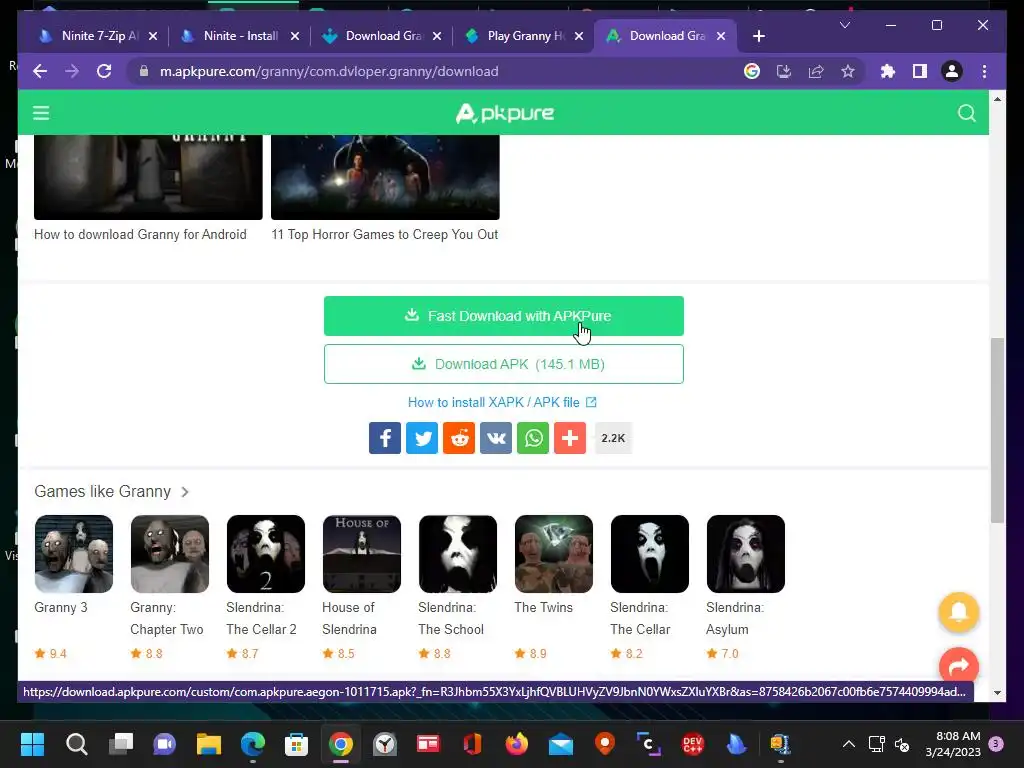Open House of Slendrina thumbnail
Viewport: 1024px width, 768px height.
click(x=362, y=554)
